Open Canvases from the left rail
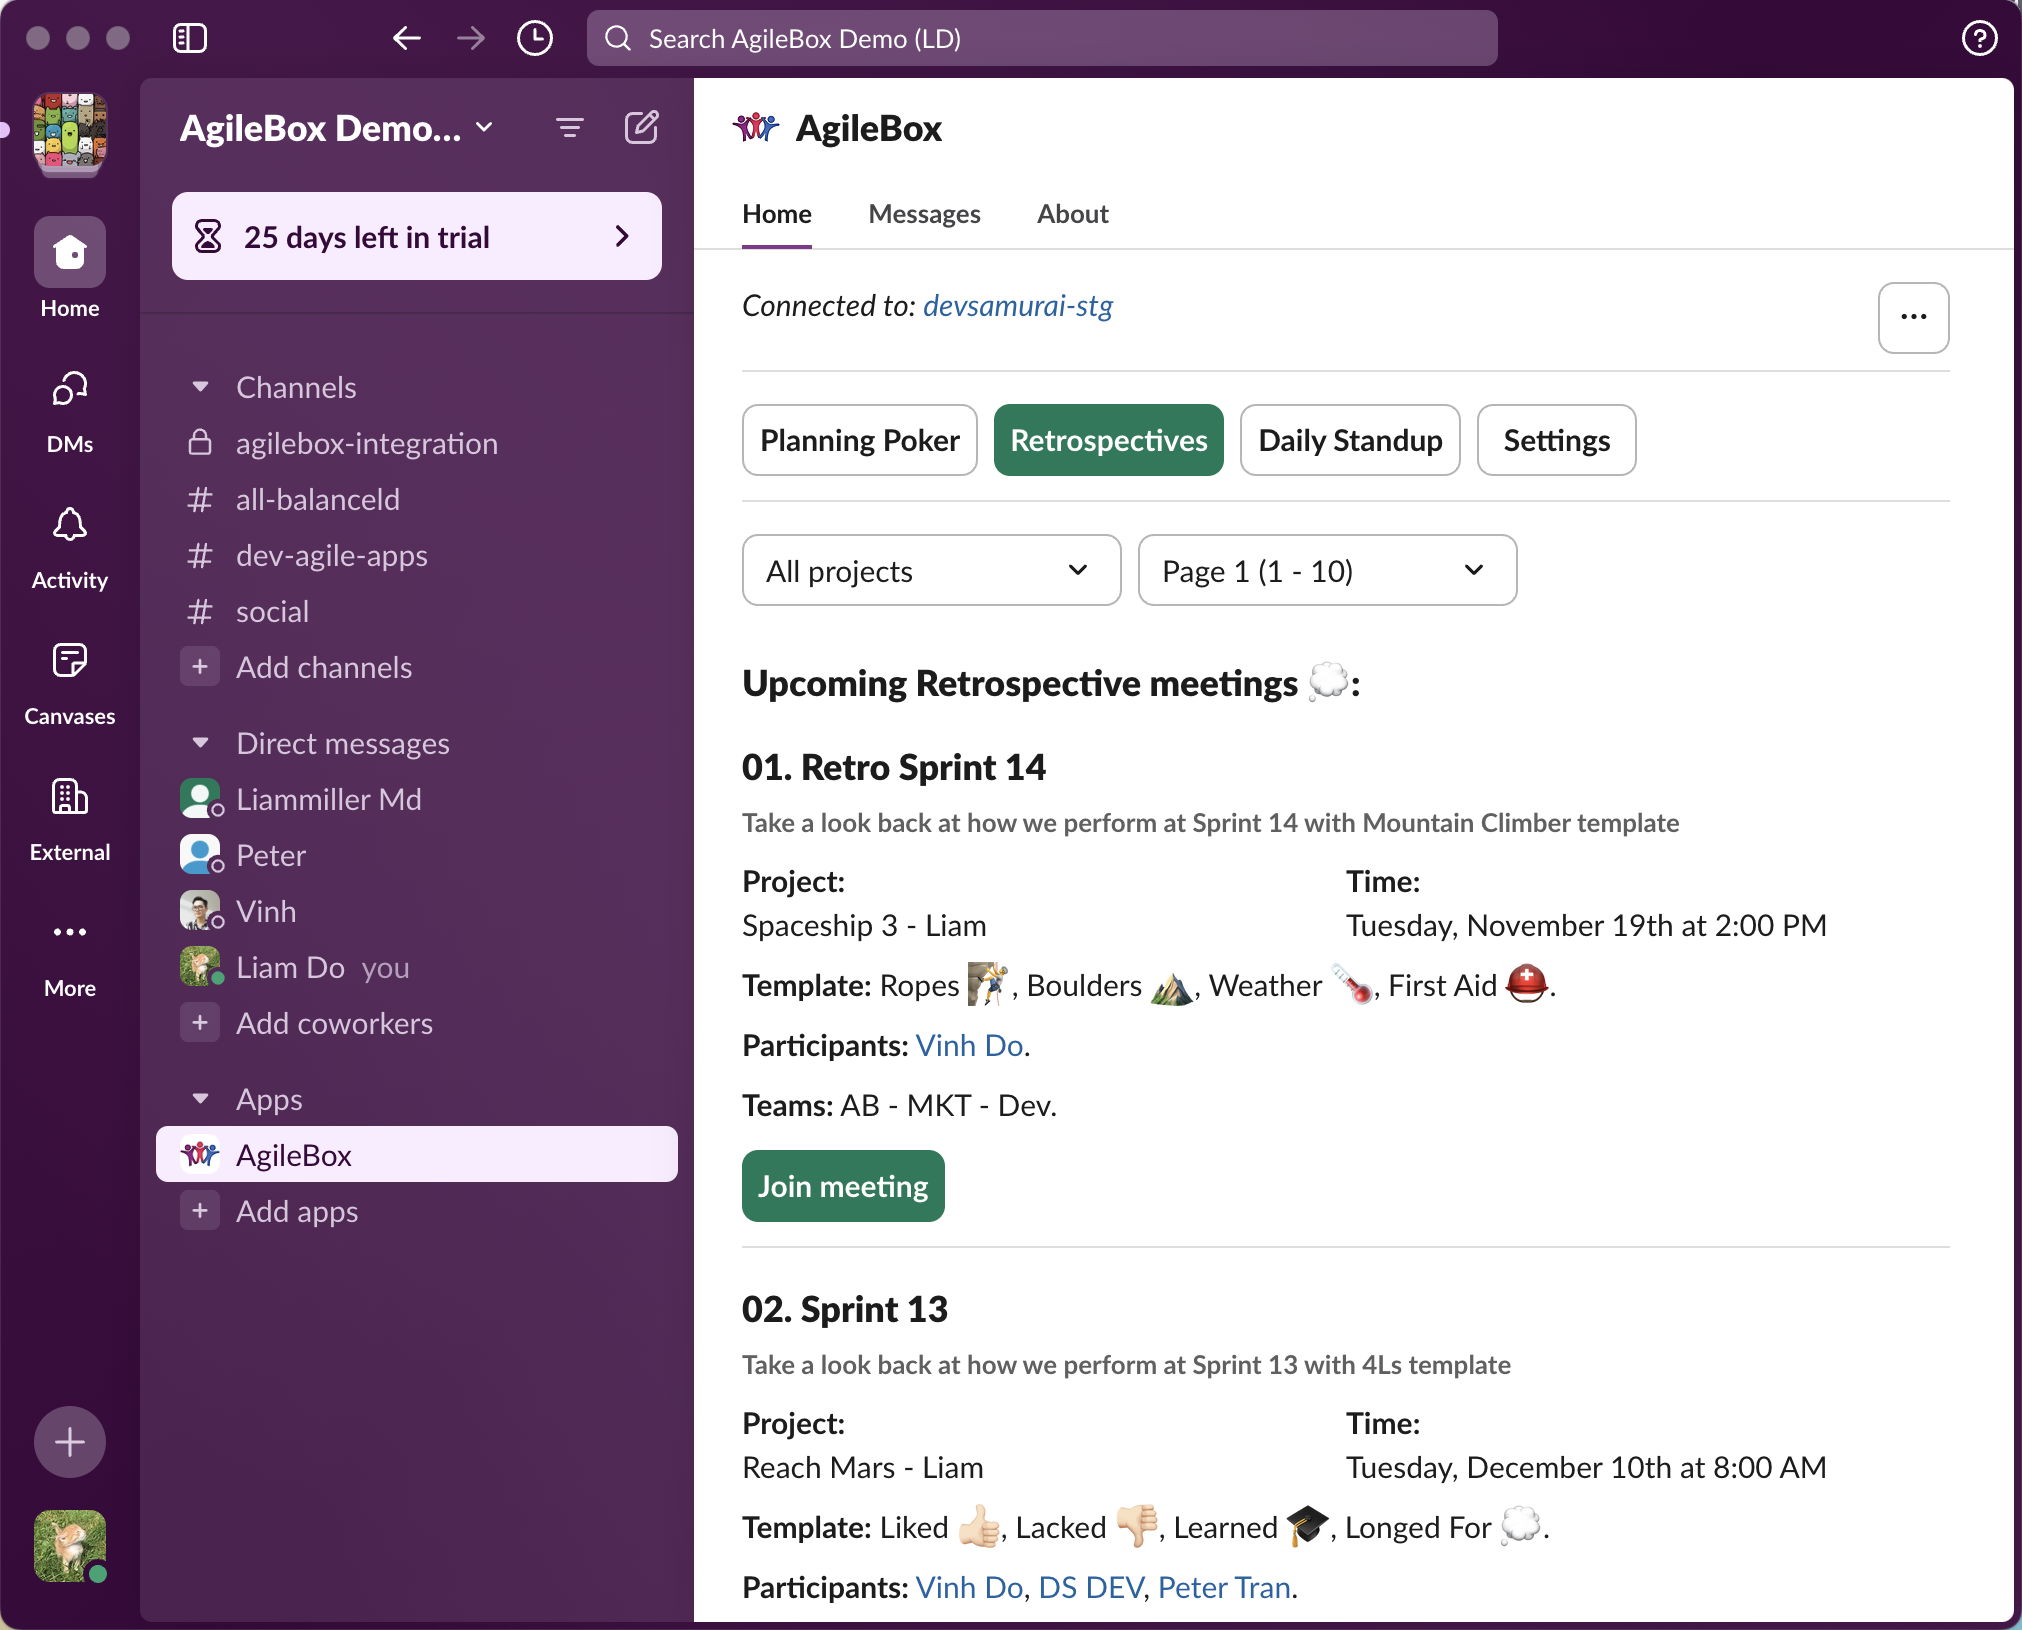This screenshot has width=2022, height=1630. point(69,662)
